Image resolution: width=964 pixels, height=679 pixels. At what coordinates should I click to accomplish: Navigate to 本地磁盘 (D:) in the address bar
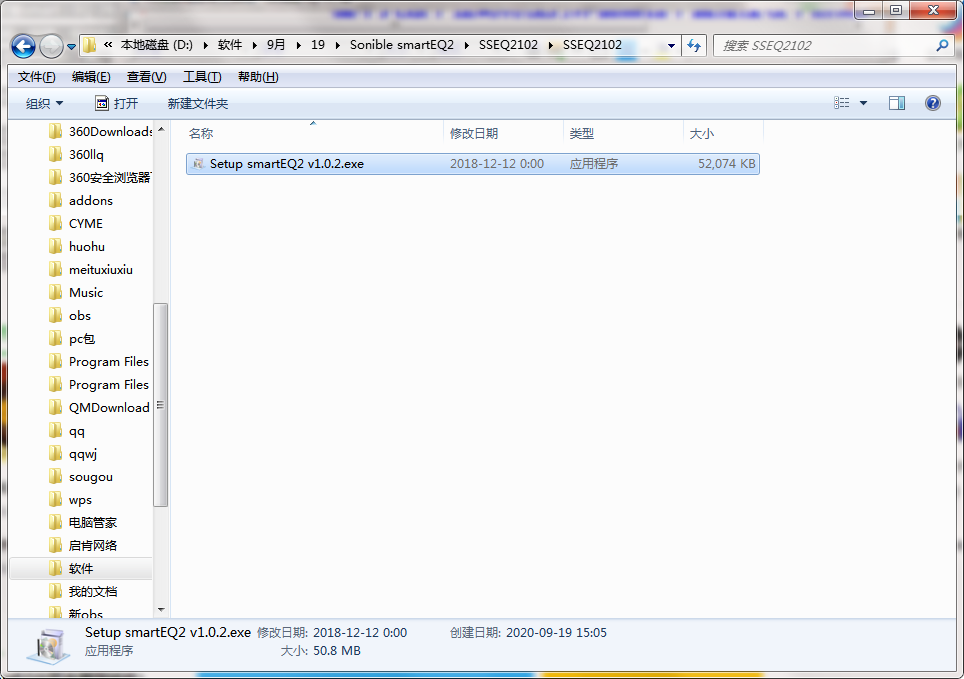pos(157,45)
